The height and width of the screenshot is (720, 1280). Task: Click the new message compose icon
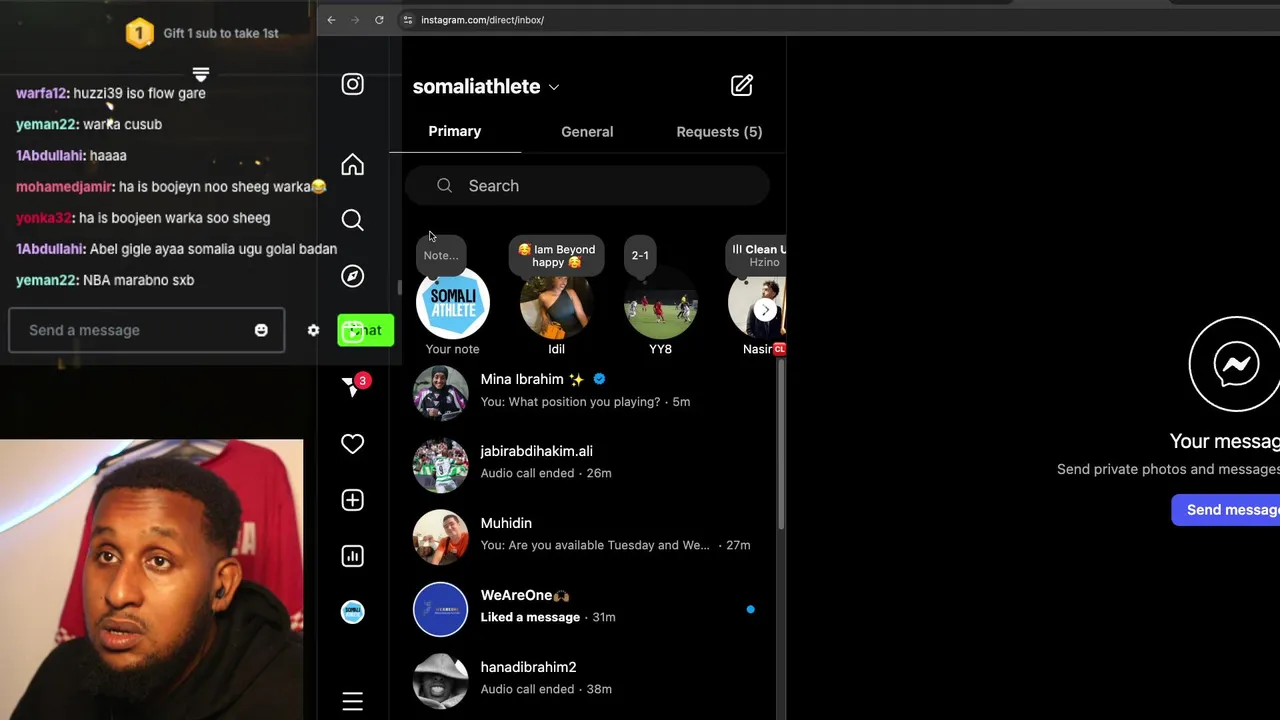pyautogui.click(x=741, y=86)
